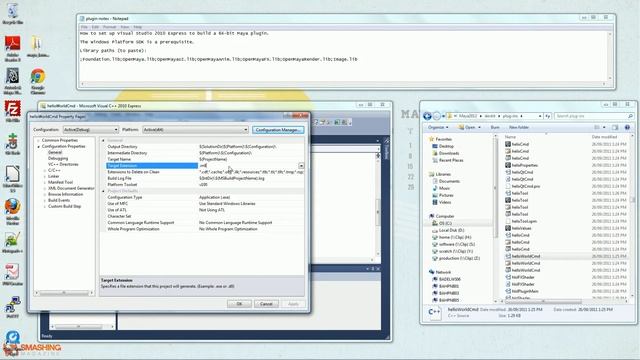This screenshot has width=640, height=360.
Task: Click OK in Property Pages dialog
Action: pos(239,304)
